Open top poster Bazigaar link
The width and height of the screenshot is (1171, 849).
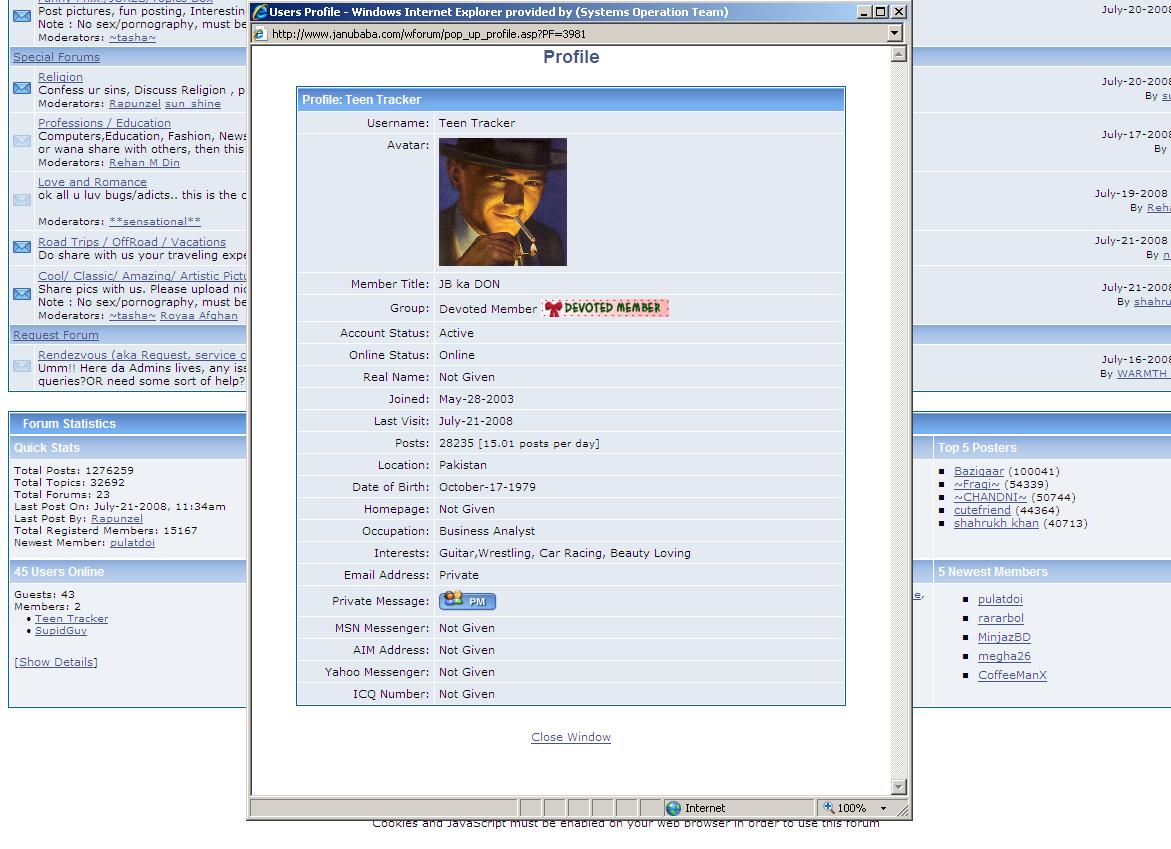978,471
